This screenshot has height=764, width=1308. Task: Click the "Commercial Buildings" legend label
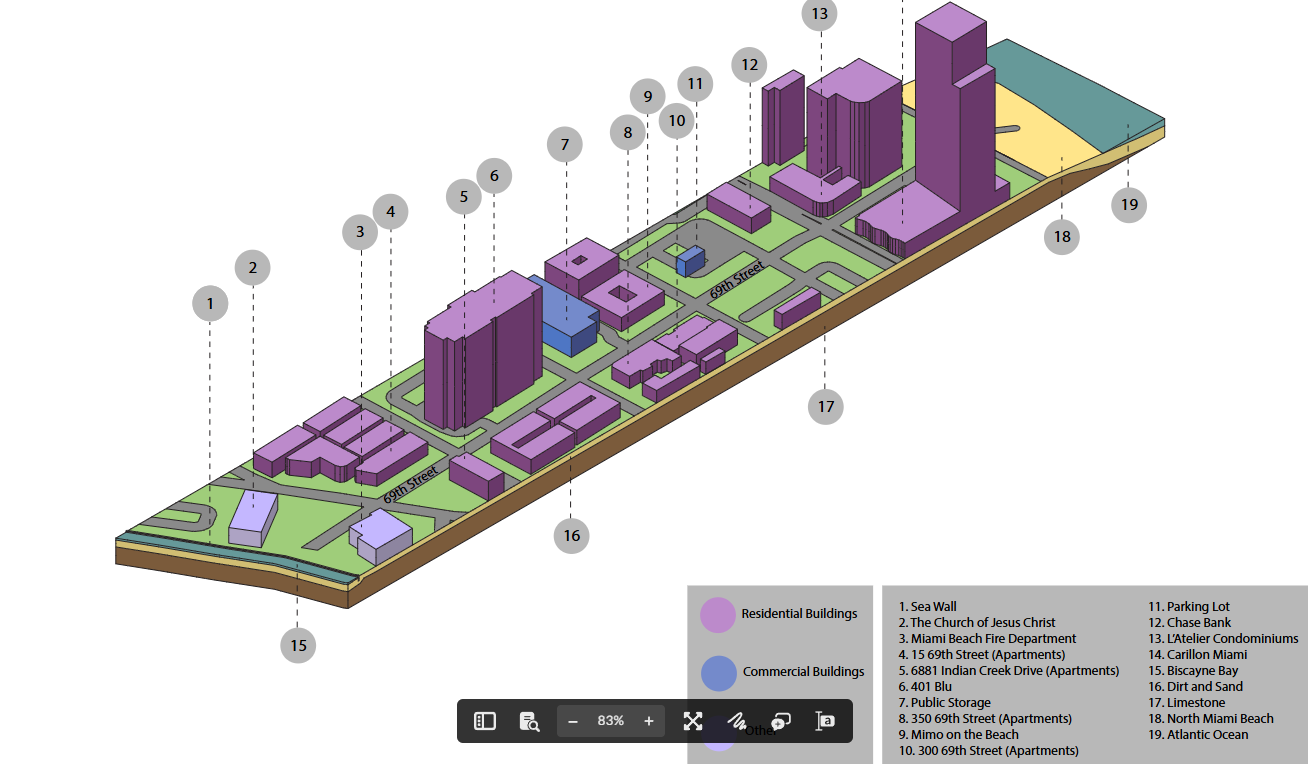[804, 672]
